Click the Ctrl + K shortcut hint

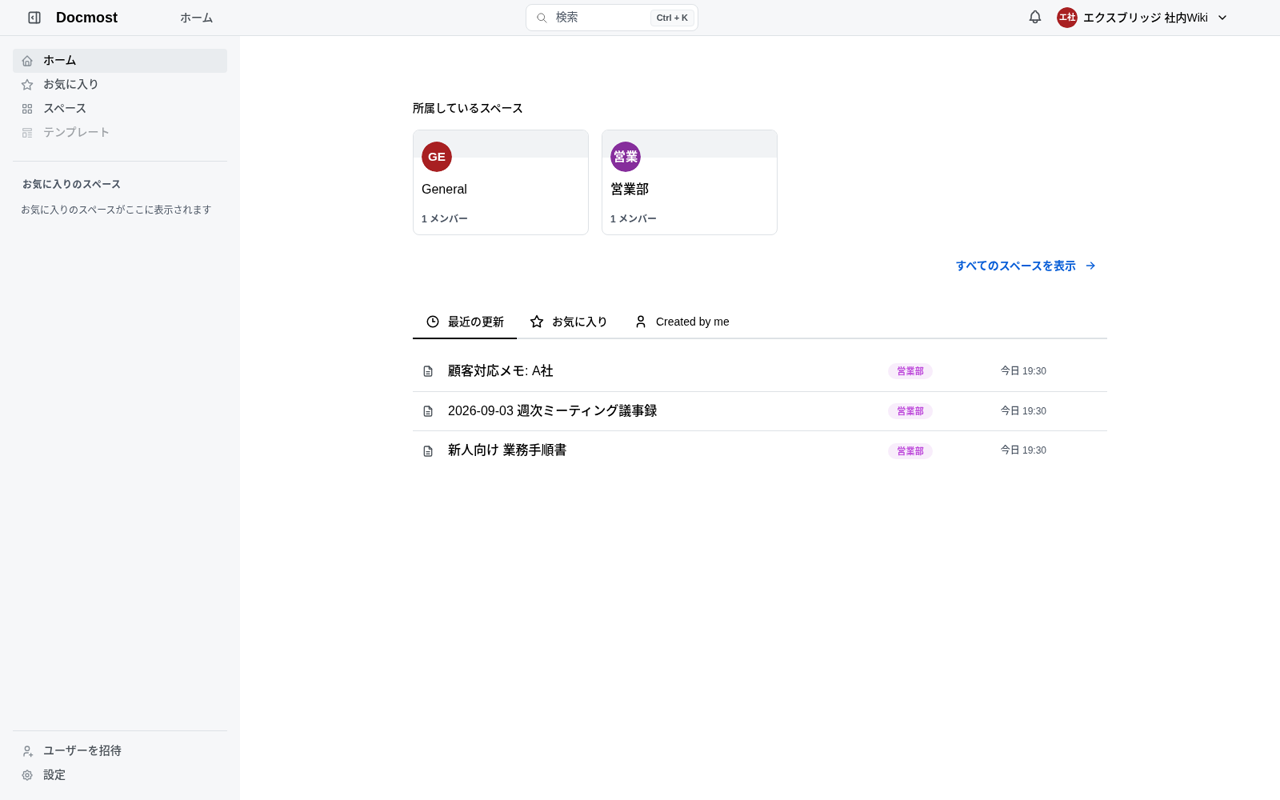(x=672, y=18)
